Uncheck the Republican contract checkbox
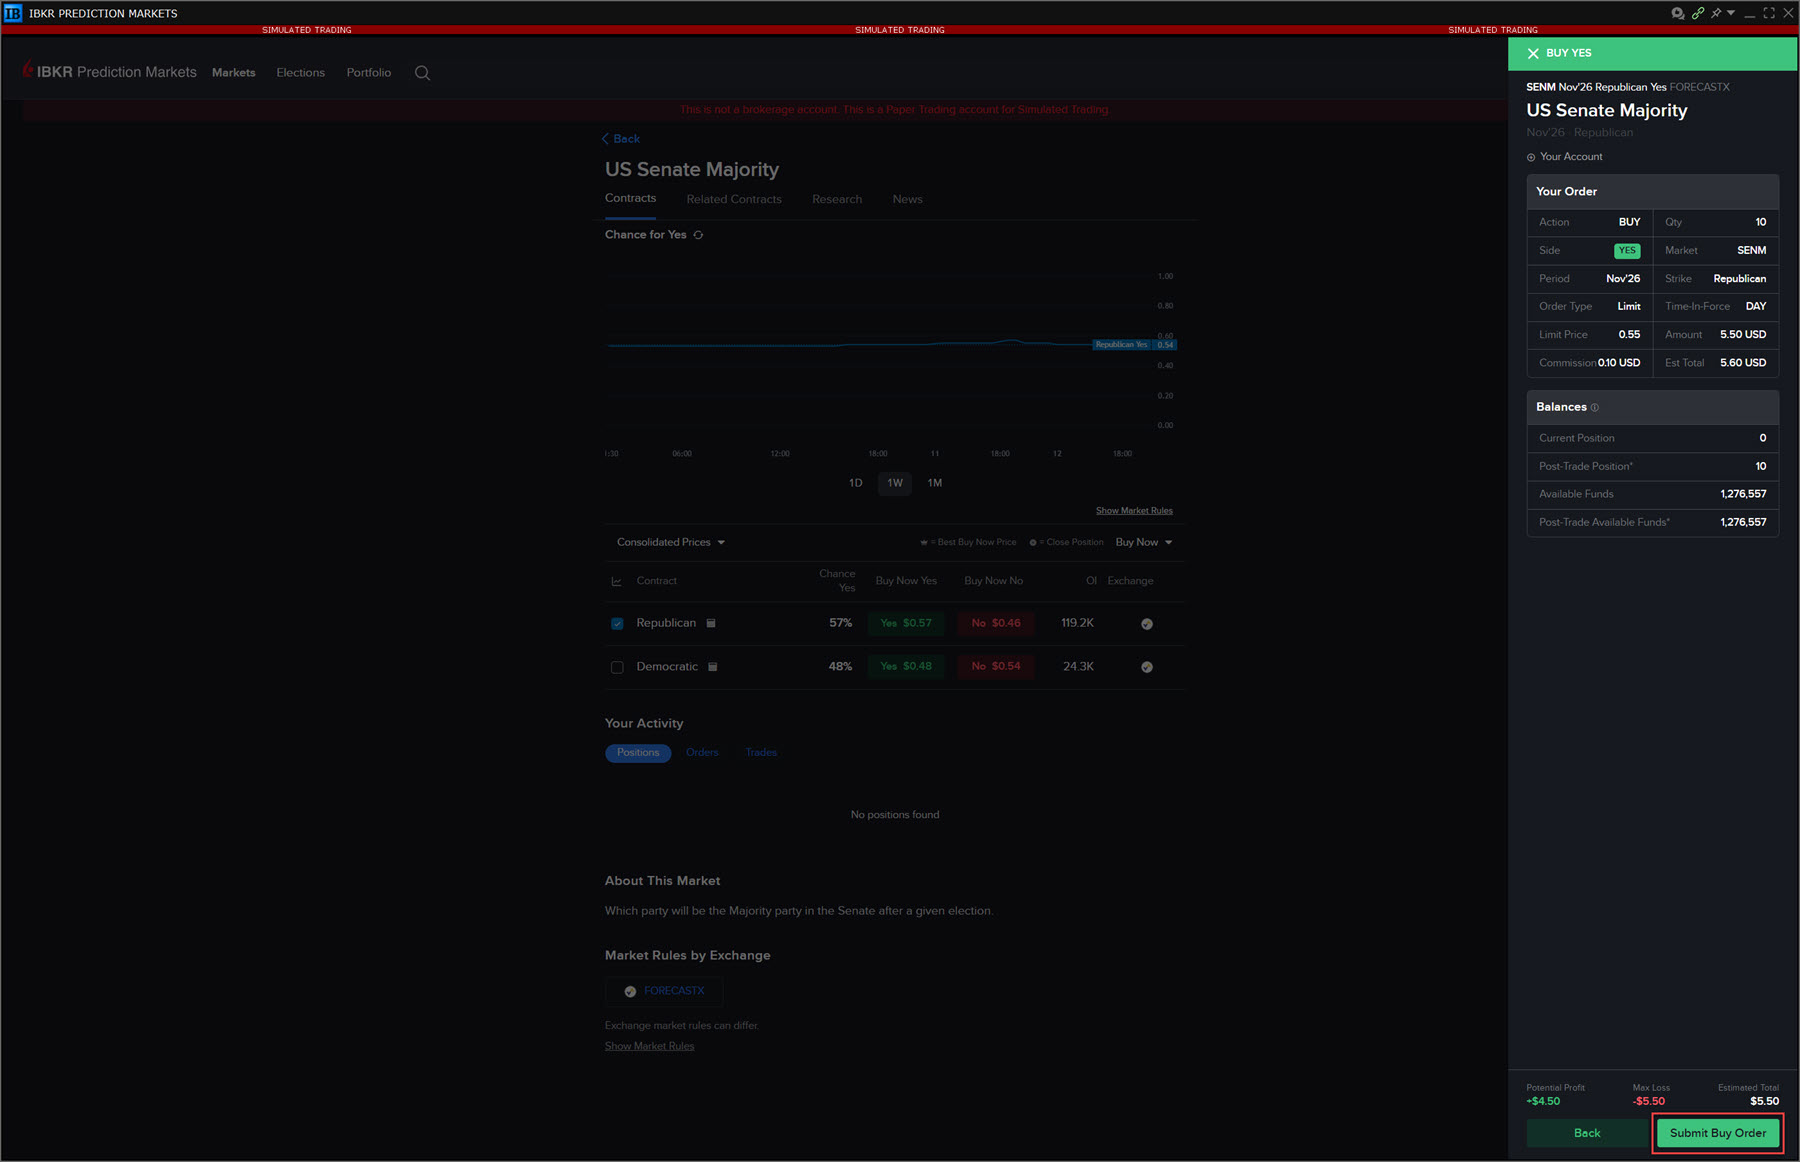 pos(617,623)
